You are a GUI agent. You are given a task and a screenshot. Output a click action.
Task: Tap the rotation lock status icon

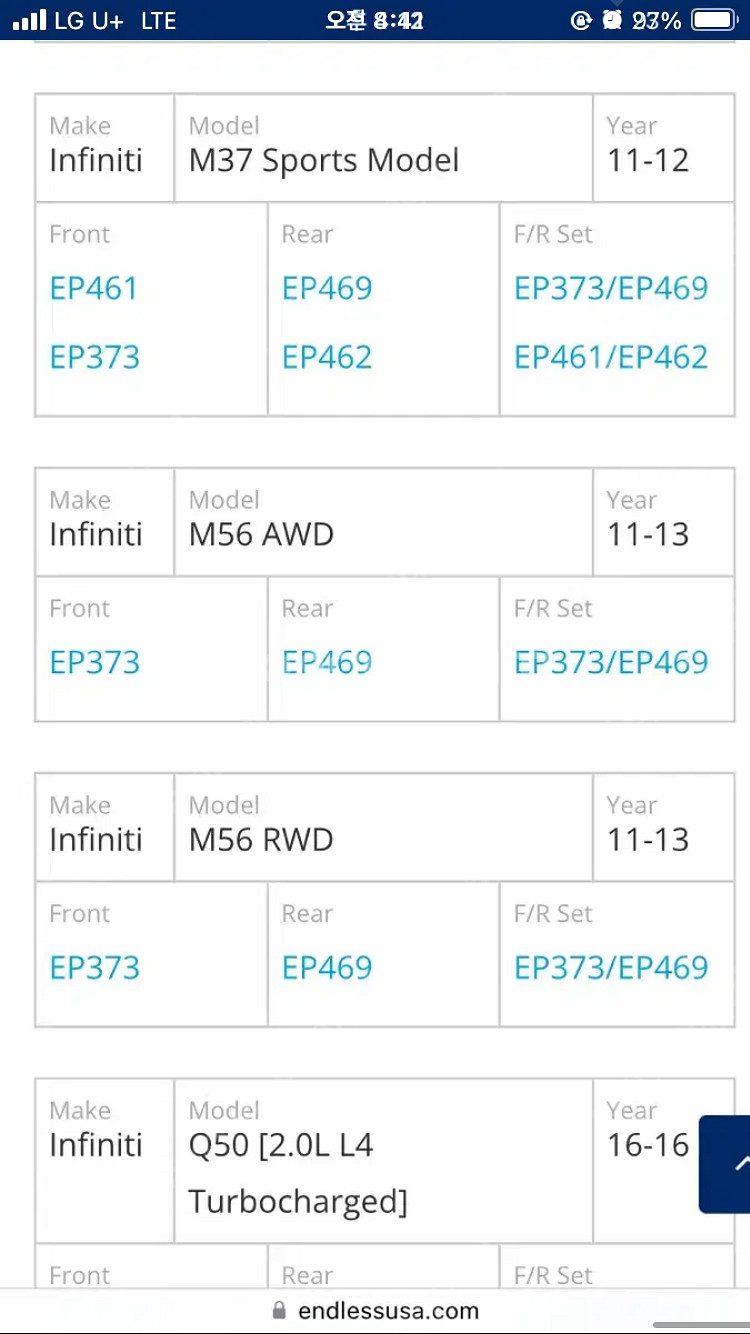point(580,20)
